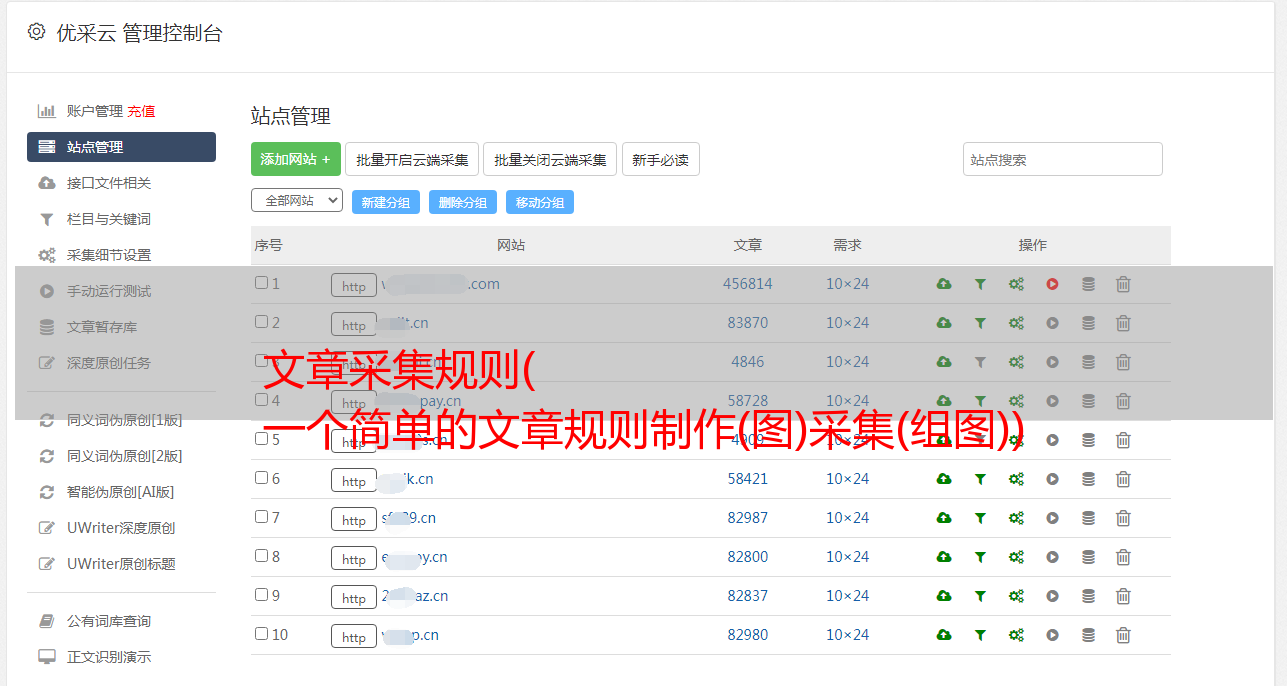1287x686 pixels.
Task: Click the play icon in row 6
Action: pyautogui.click(x=1052, y=479)
